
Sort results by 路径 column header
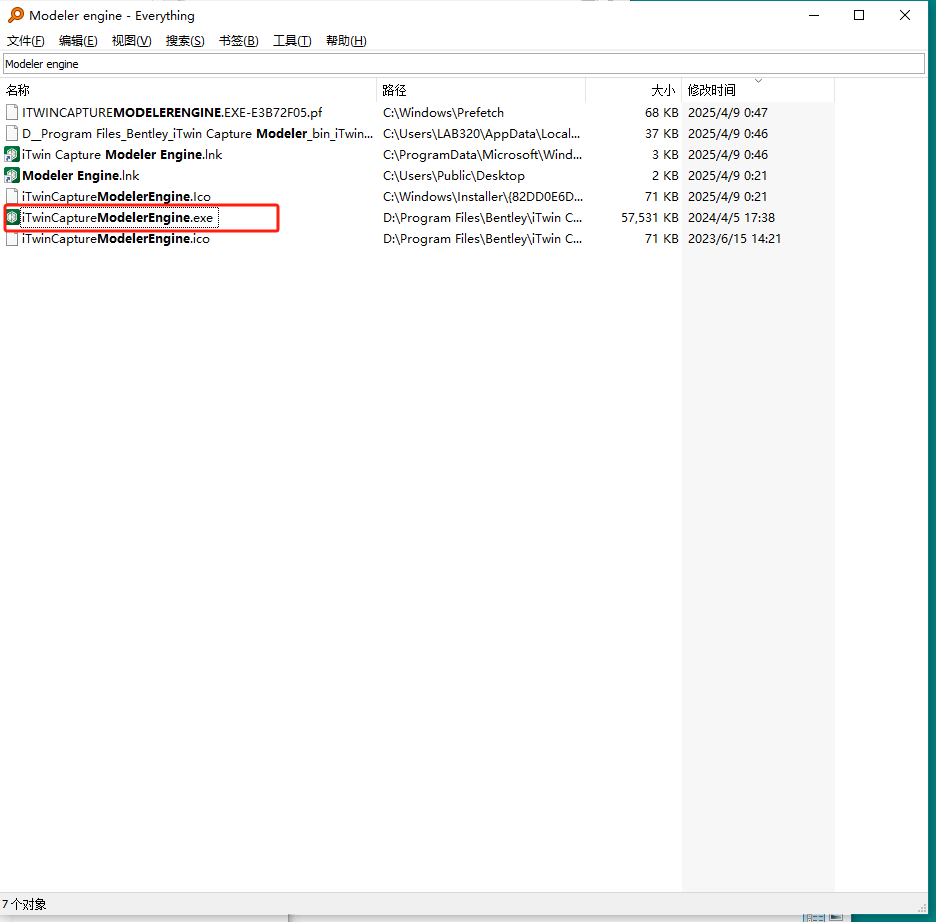tap(481, 90)
